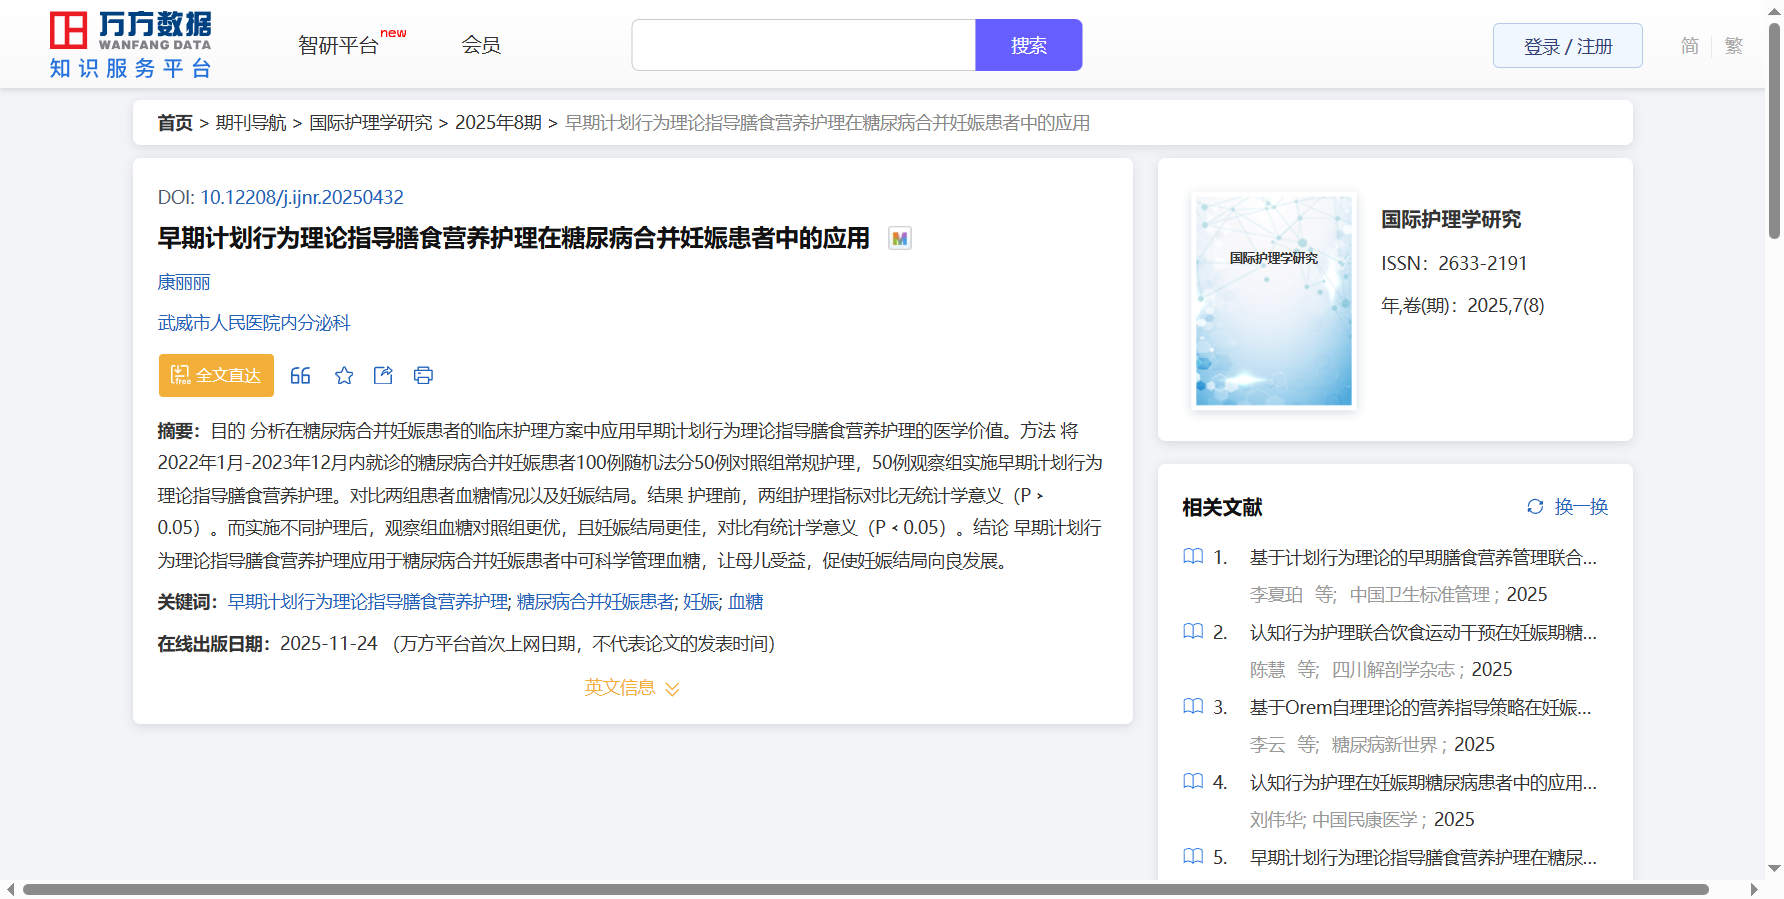Switch to traditional Chinese 繁
1784x899 pixels.
click(x=1734, y=46)
